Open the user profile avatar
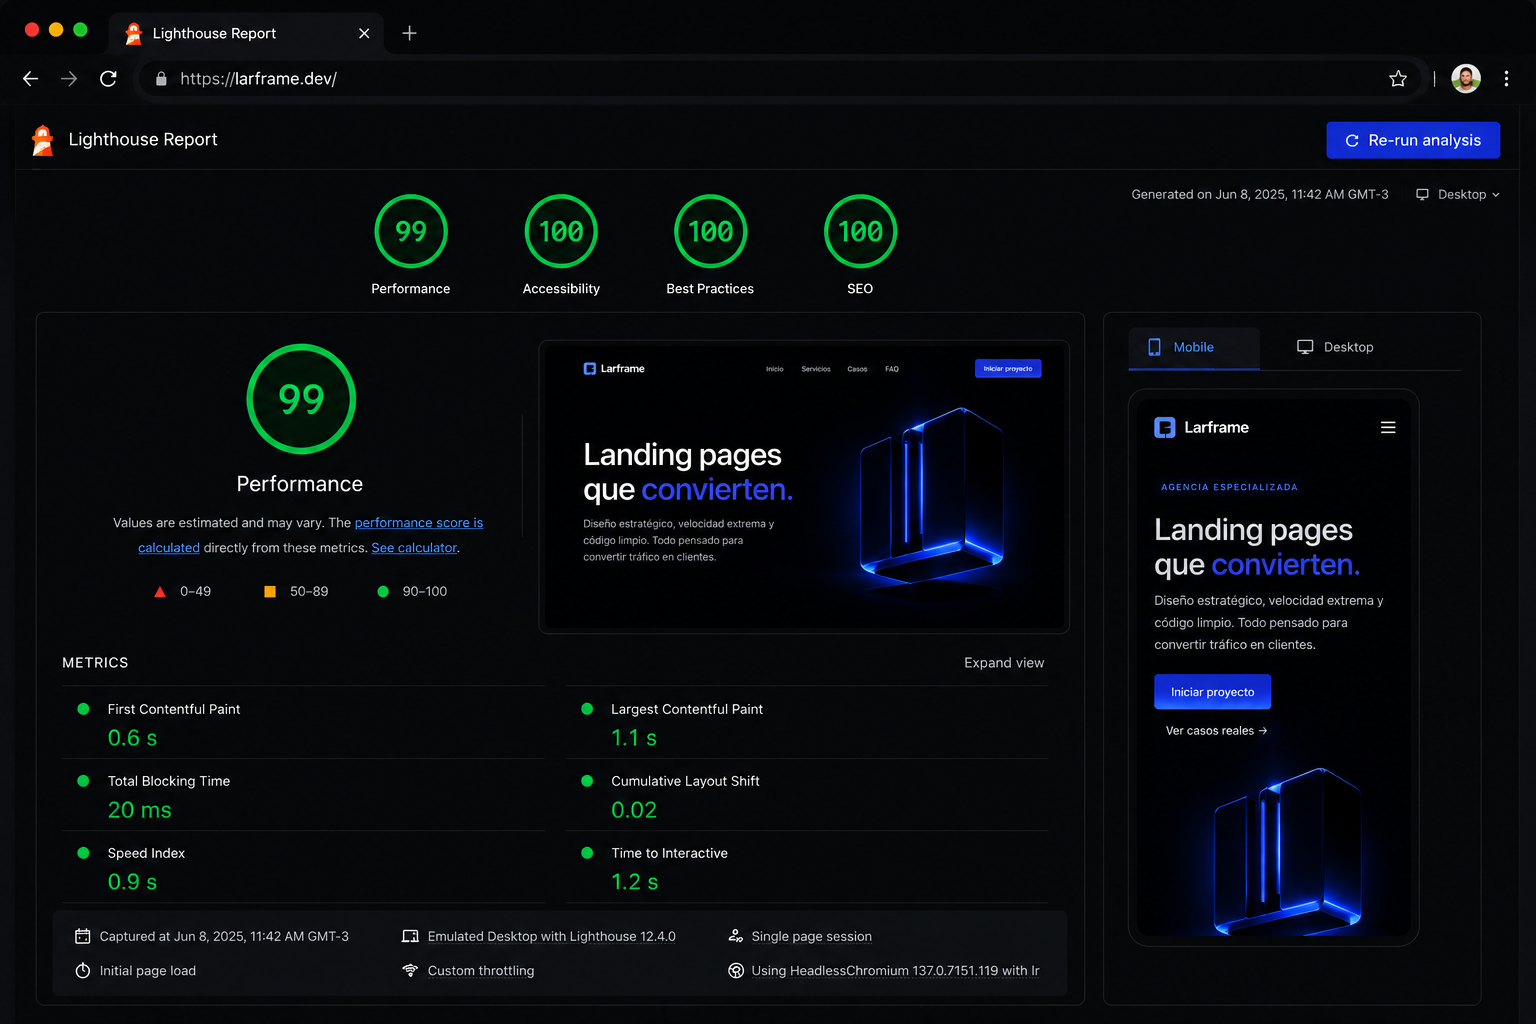 coord(1466,79)
